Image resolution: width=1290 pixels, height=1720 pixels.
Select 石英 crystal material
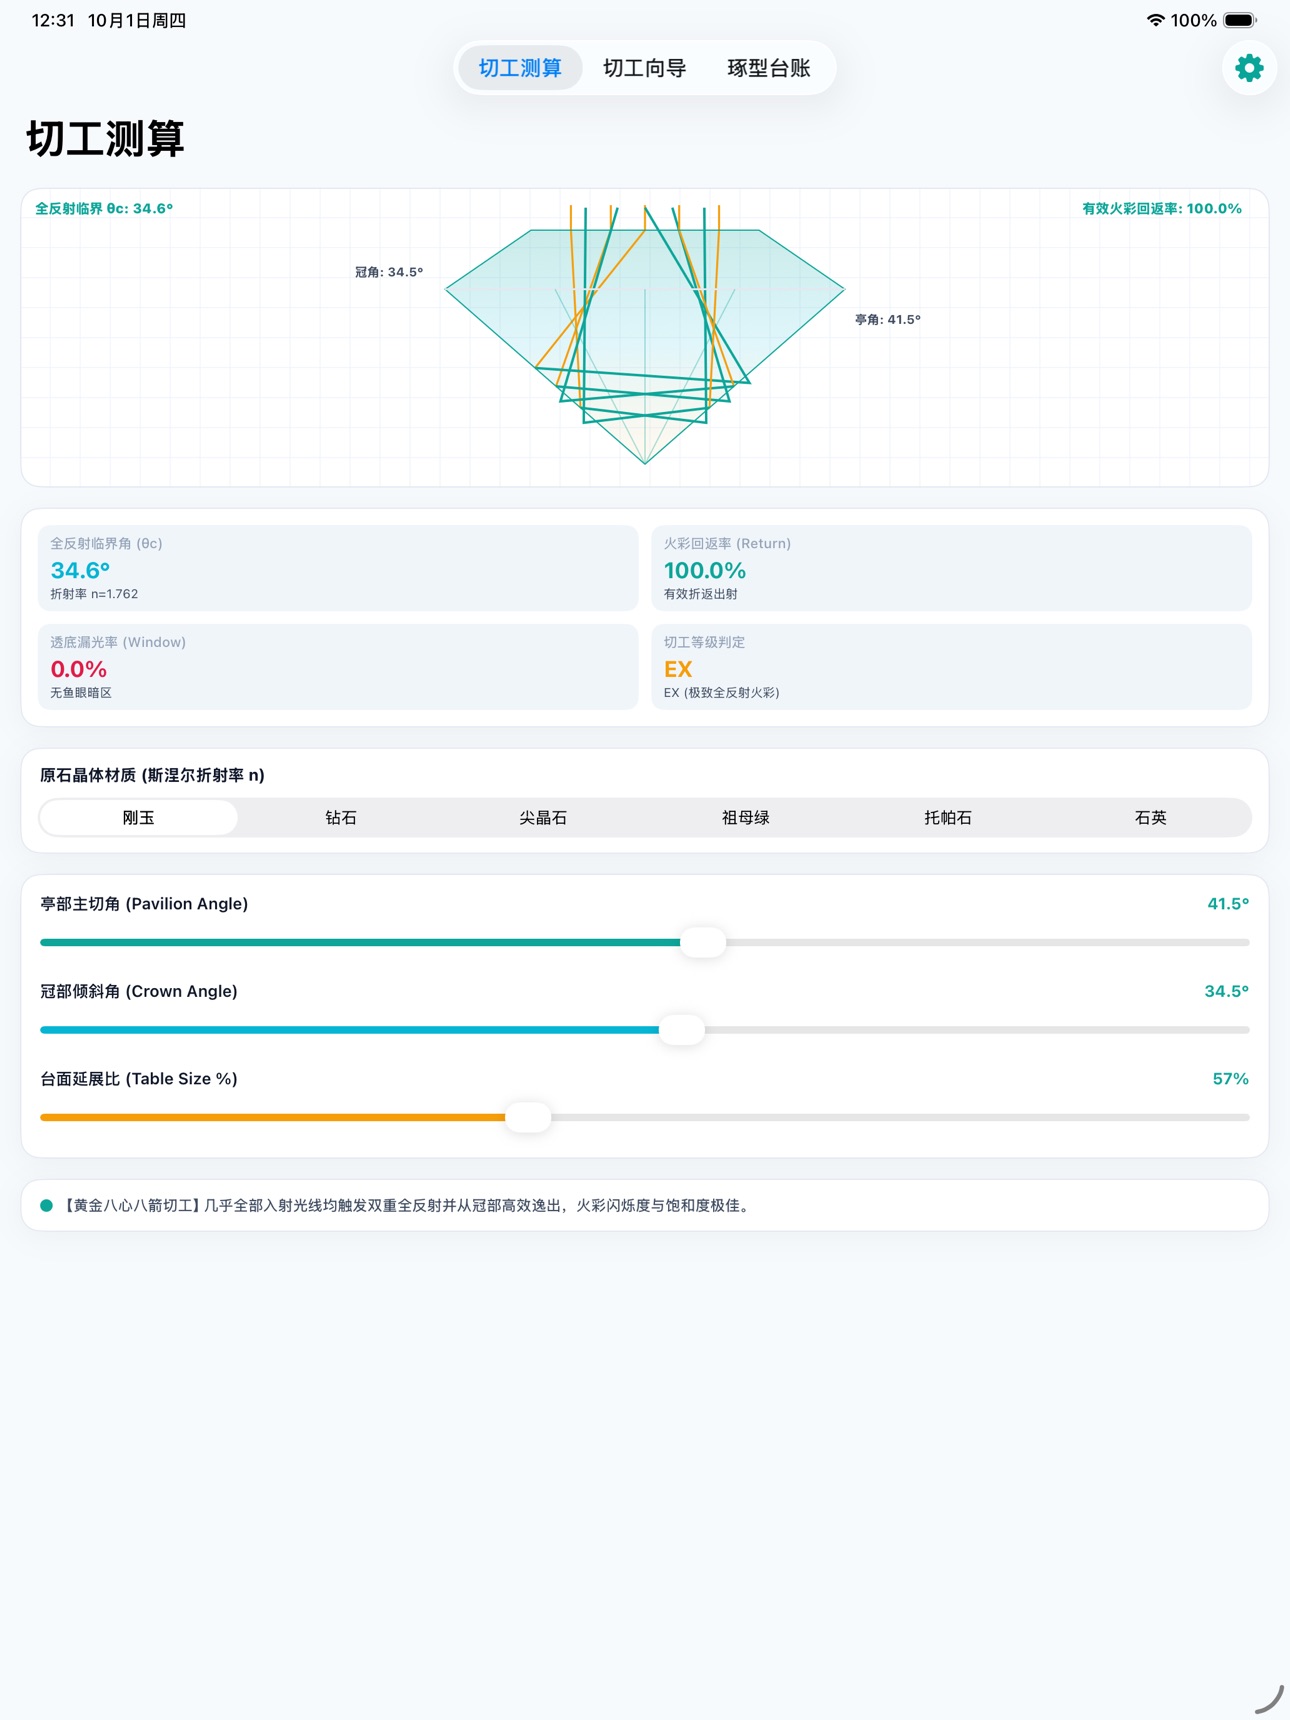click(1151, 817)
